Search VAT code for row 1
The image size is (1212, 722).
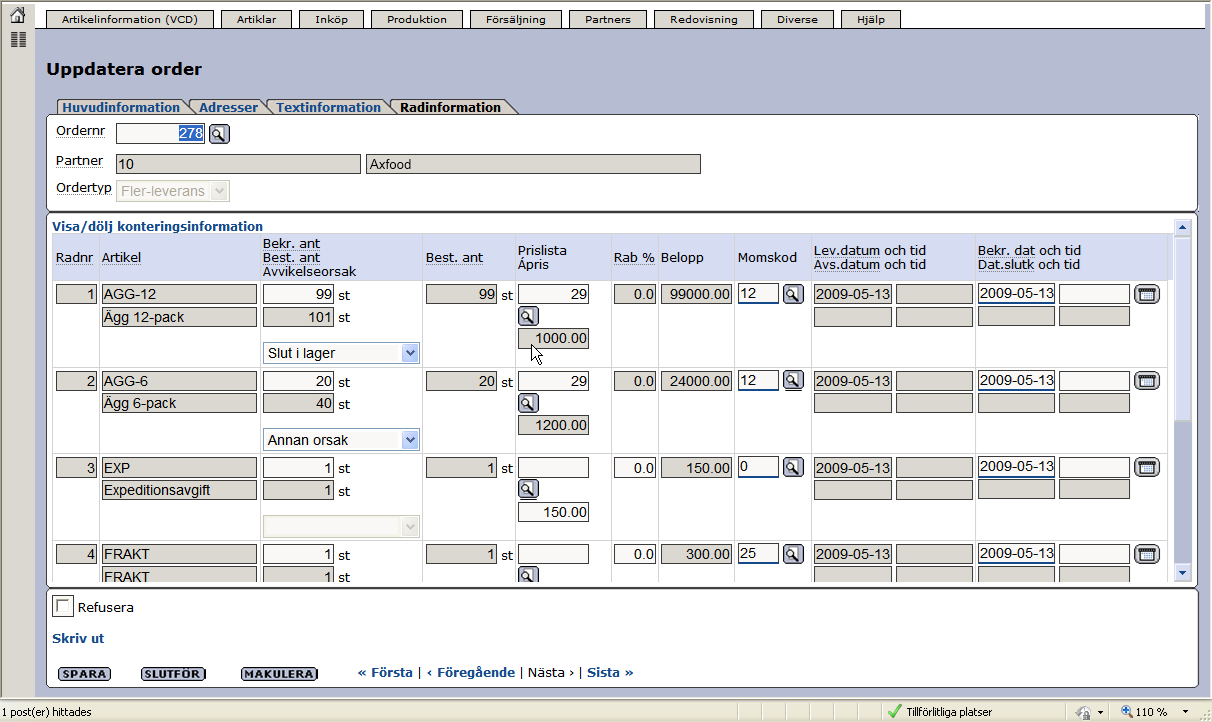coord(793,294)
